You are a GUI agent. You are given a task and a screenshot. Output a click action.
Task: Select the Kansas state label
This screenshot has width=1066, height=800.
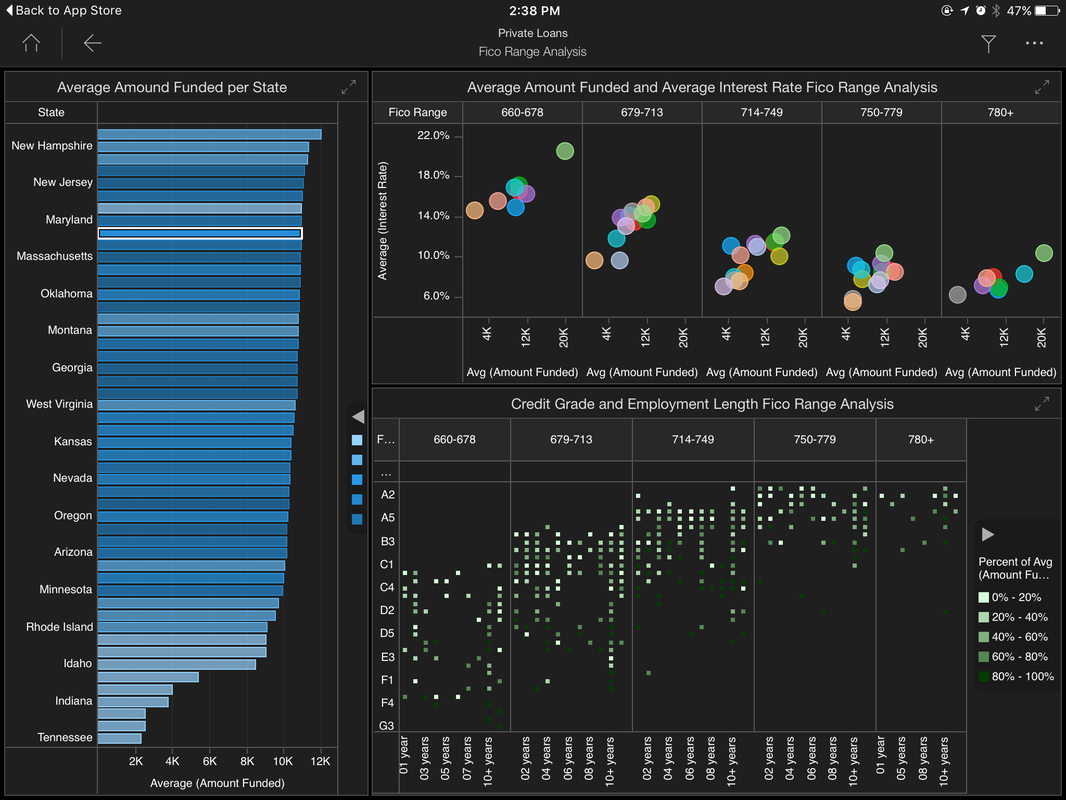[73, 442]
